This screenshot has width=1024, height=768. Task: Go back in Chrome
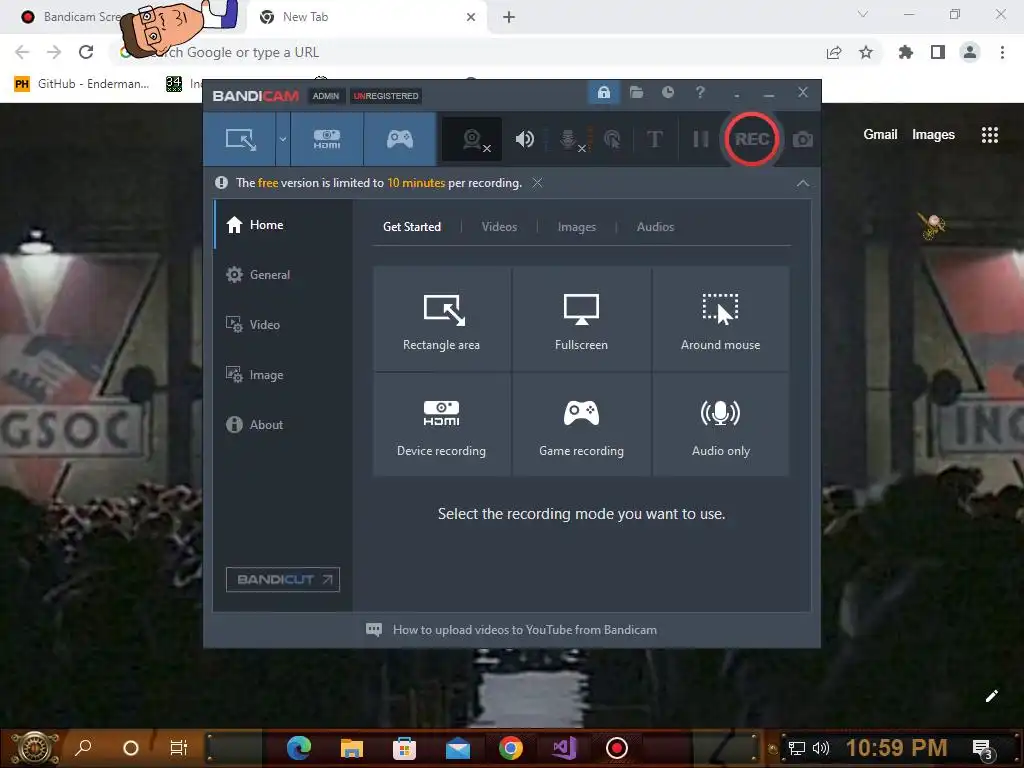click(22, 52)
